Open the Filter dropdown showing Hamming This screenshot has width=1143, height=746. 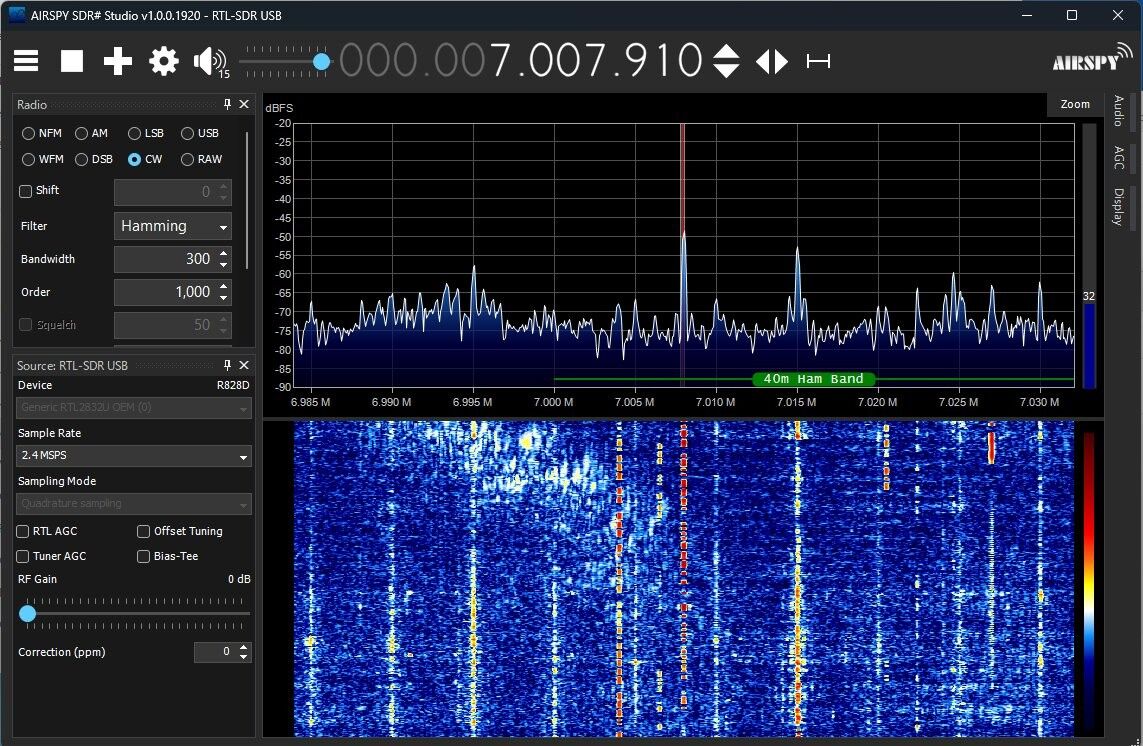[172, 226]
